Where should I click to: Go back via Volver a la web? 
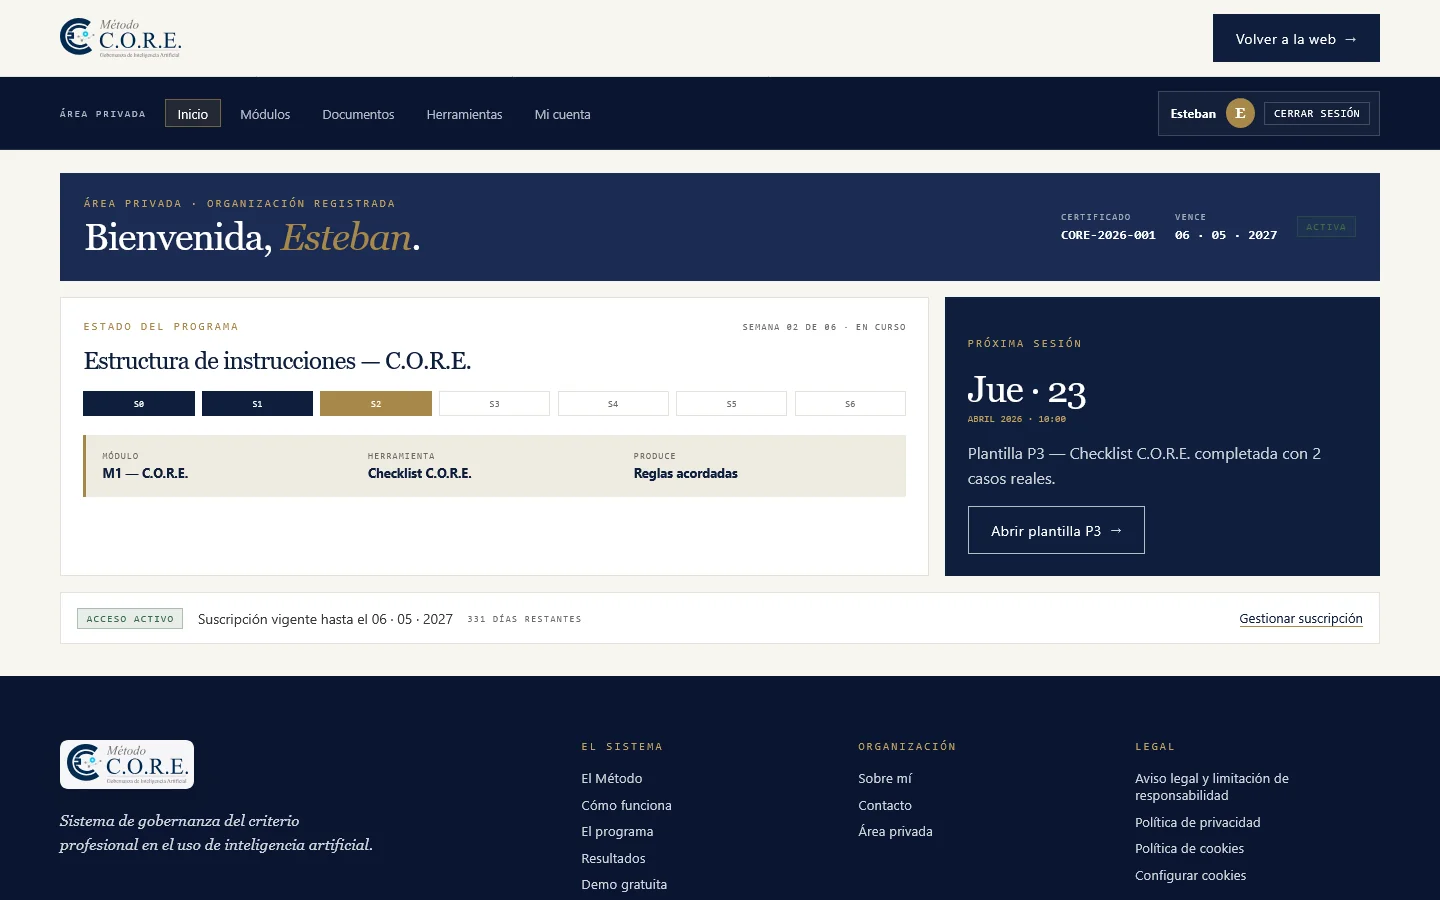(x=1296, y=38)
